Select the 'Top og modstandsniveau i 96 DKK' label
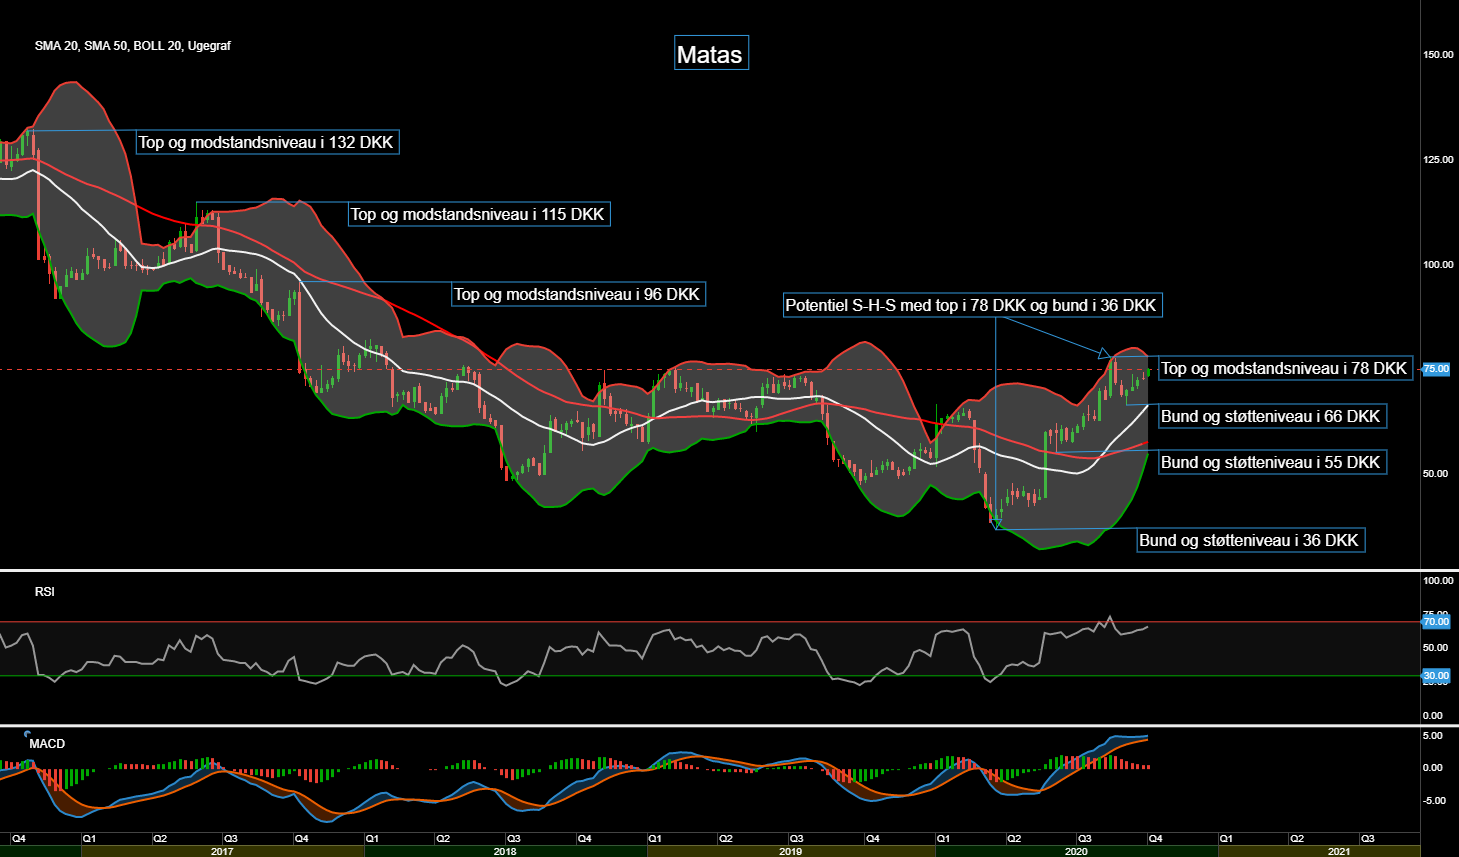The width and height of the screenshot is (1459, 857). [578, 294]
